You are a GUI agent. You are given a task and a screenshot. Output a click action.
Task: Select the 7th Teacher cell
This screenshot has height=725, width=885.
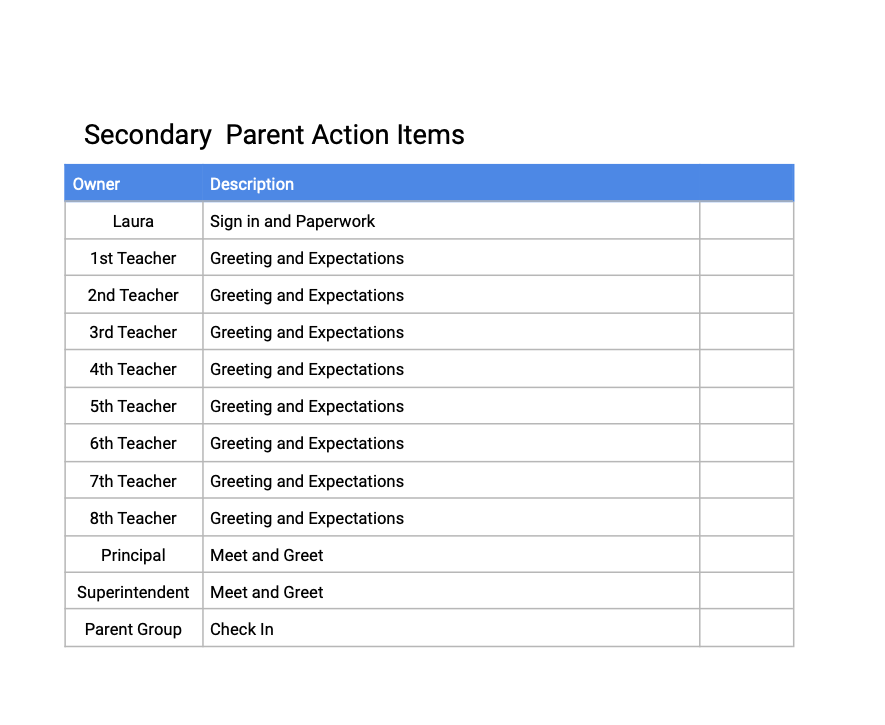click(x=133, y=481)
